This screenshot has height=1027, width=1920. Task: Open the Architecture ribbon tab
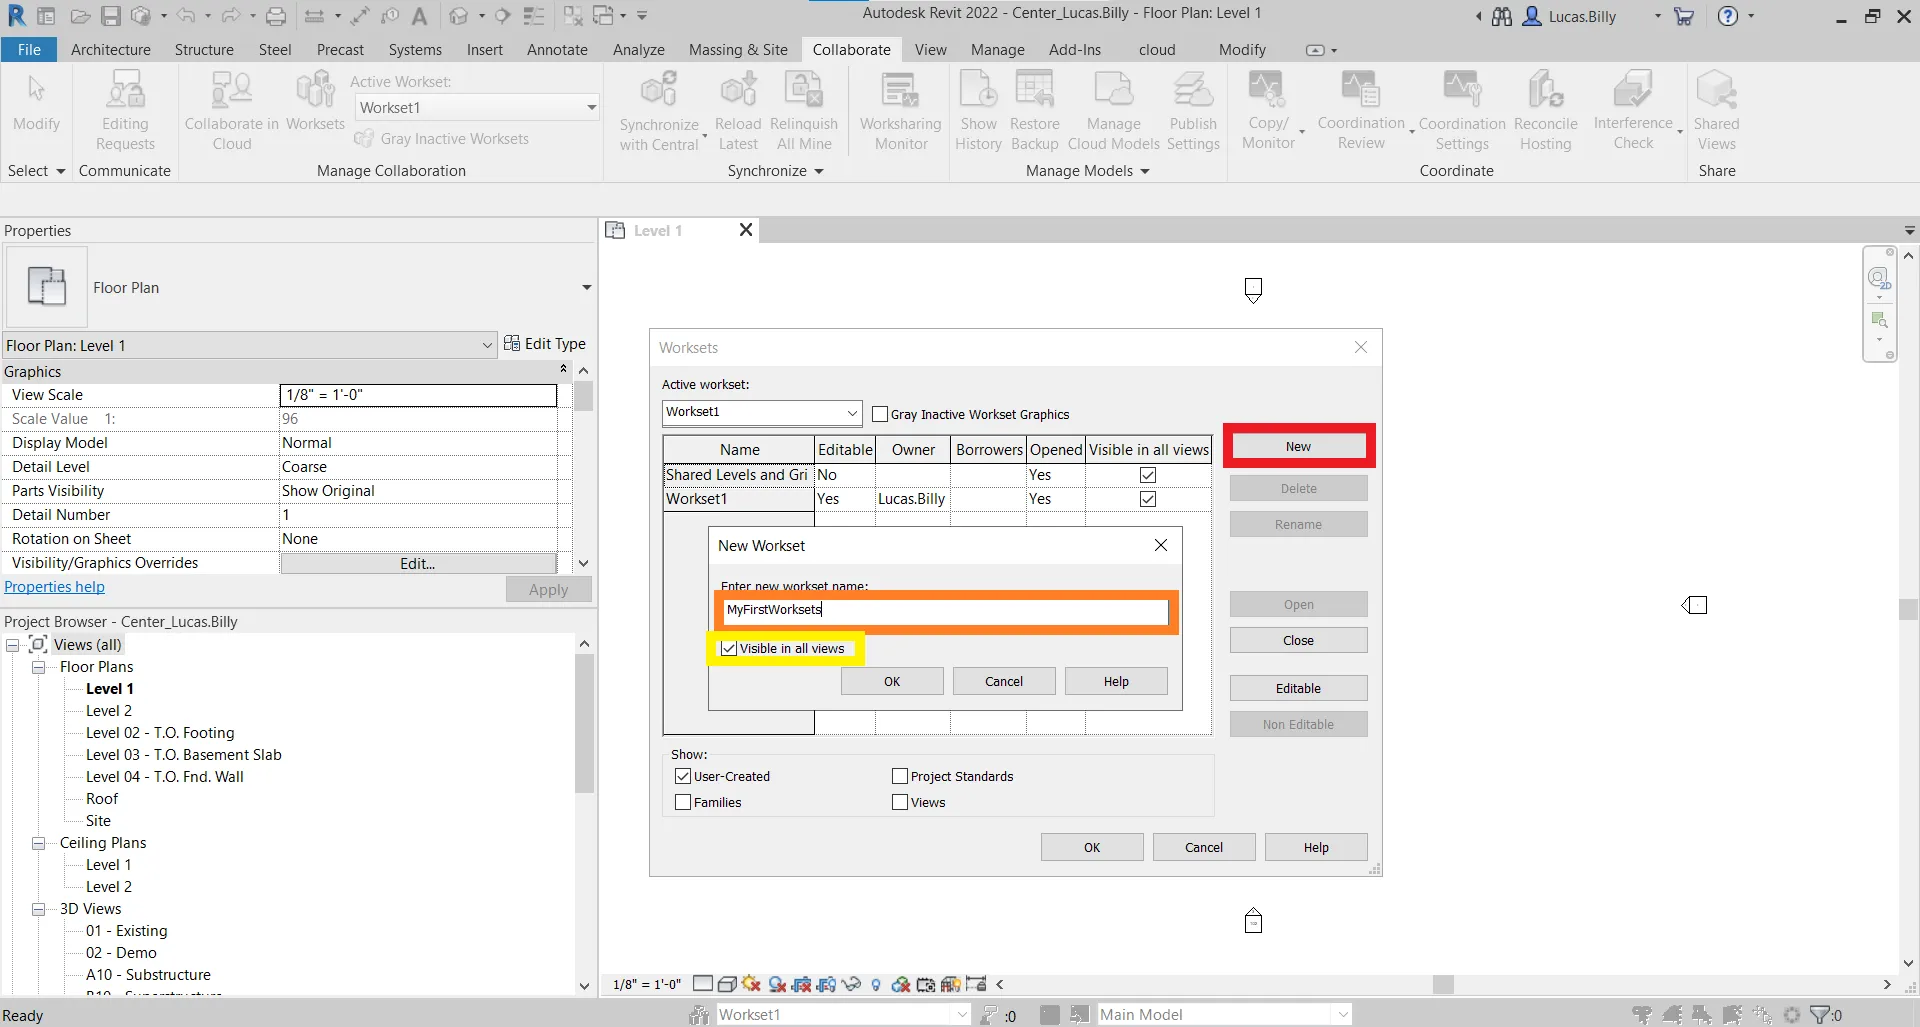pos(111,50)
